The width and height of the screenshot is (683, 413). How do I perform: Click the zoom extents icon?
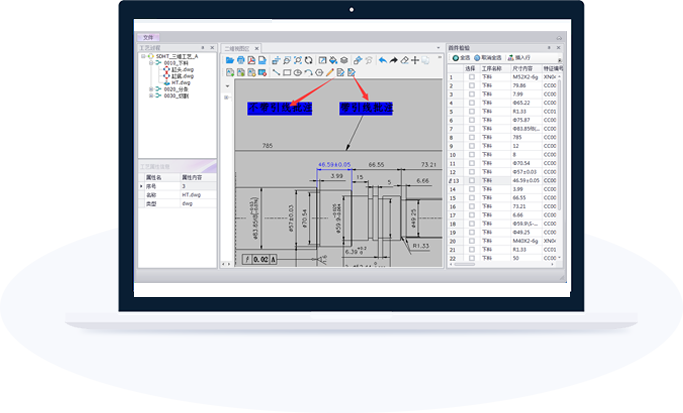pos(298,60)
